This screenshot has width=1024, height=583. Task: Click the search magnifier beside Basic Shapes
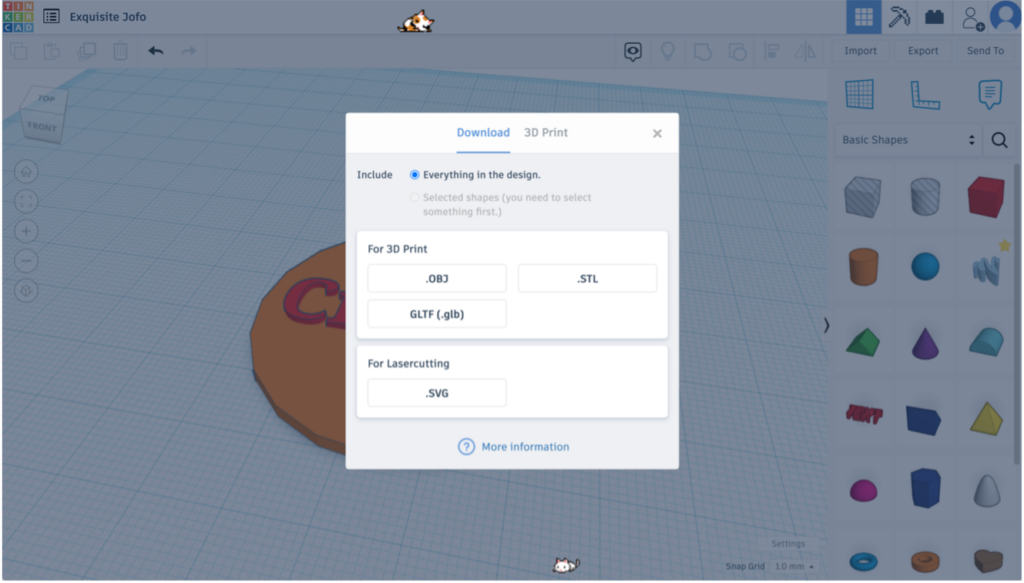[x=999, y=140]
